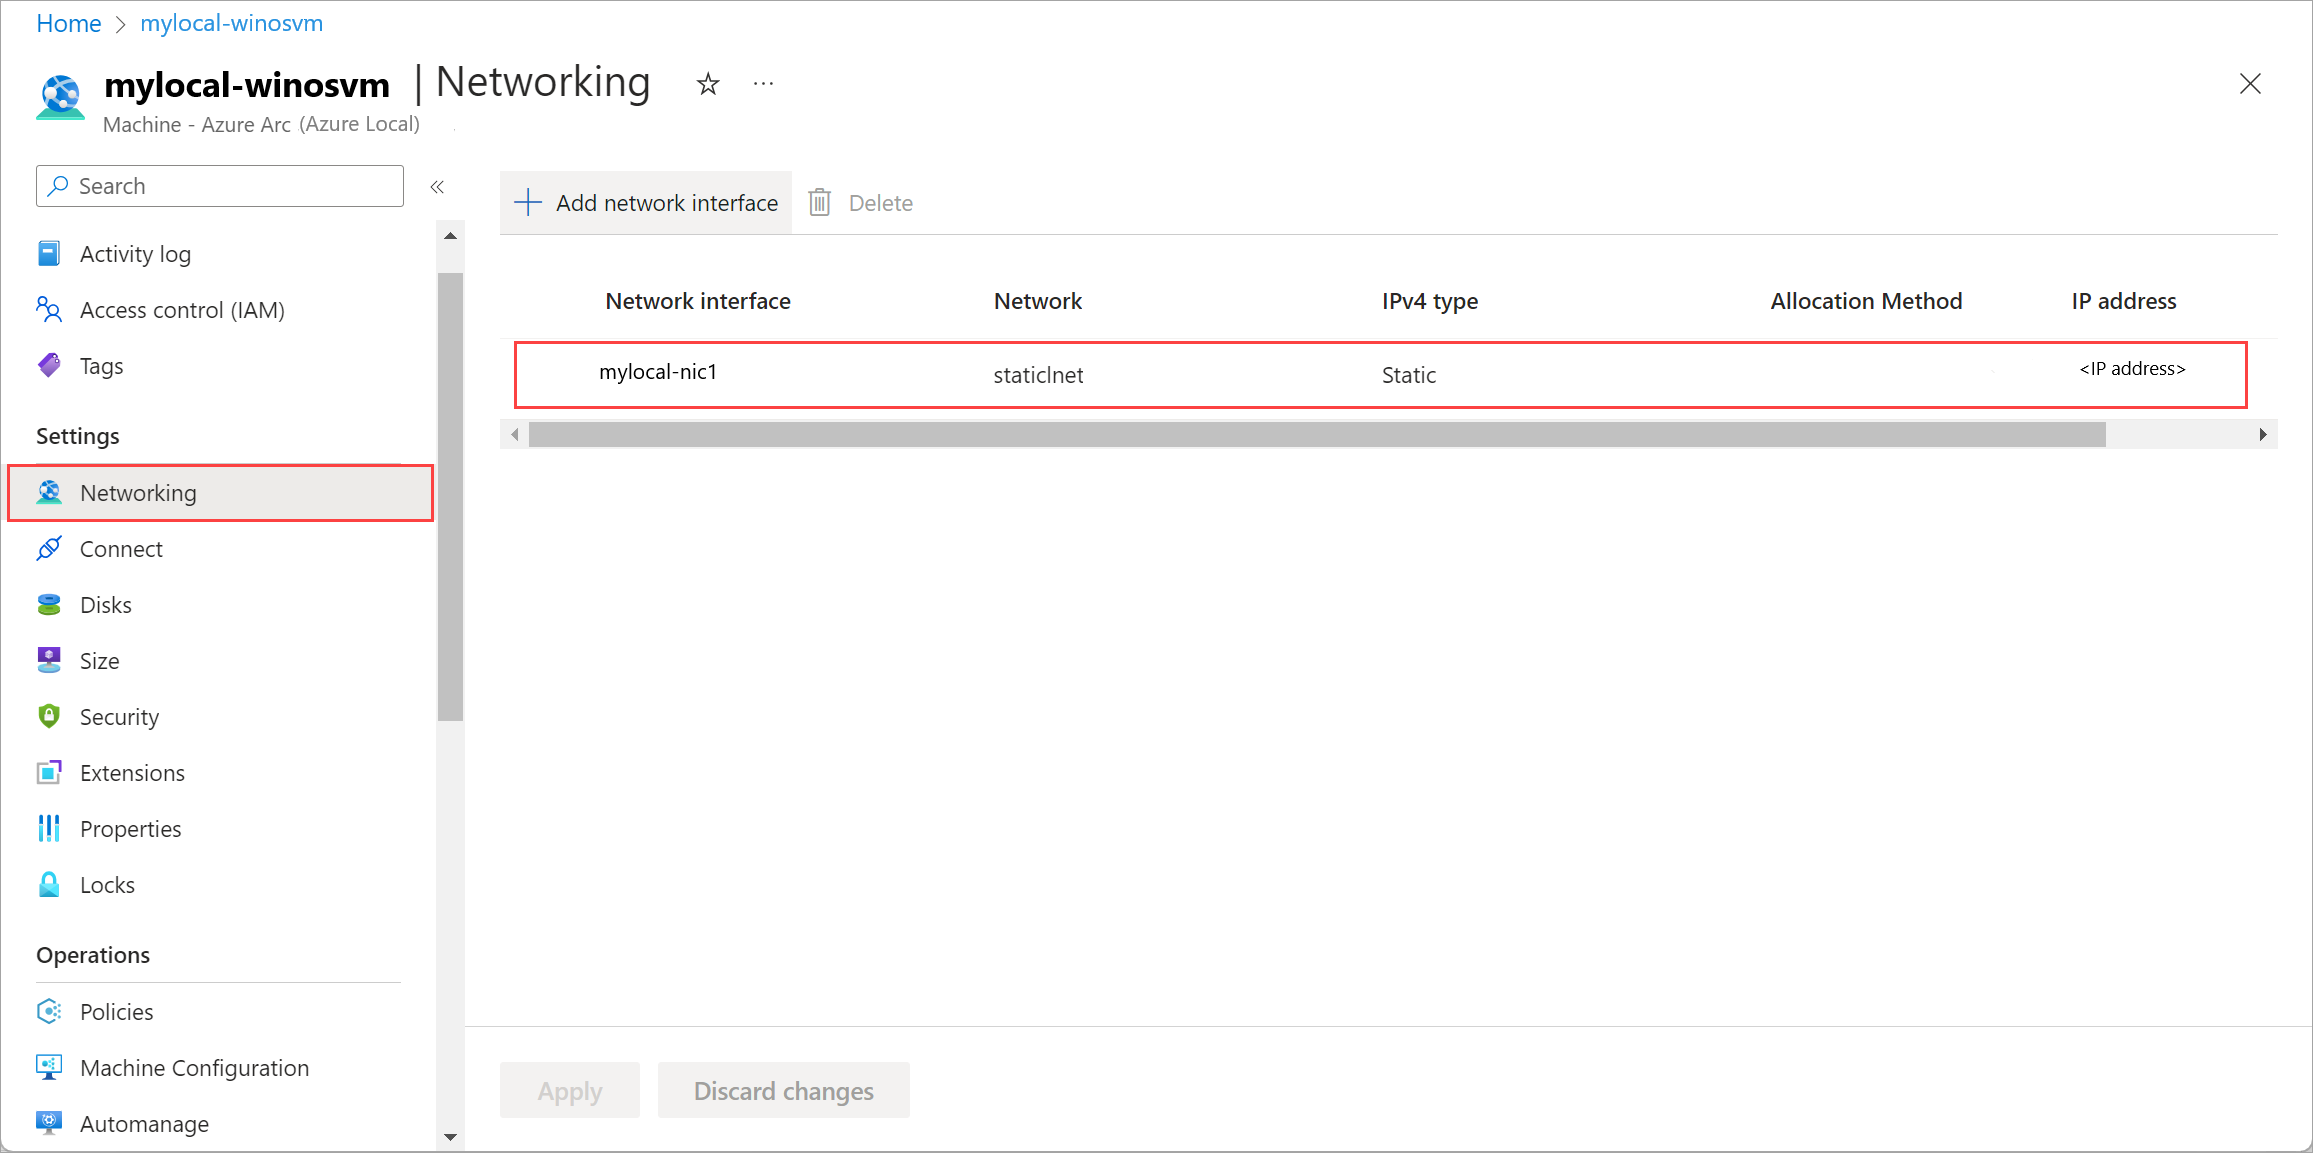Open the Disks settings page
The width and height of the screenshot is (2313, 1153).
coord(105,605)
